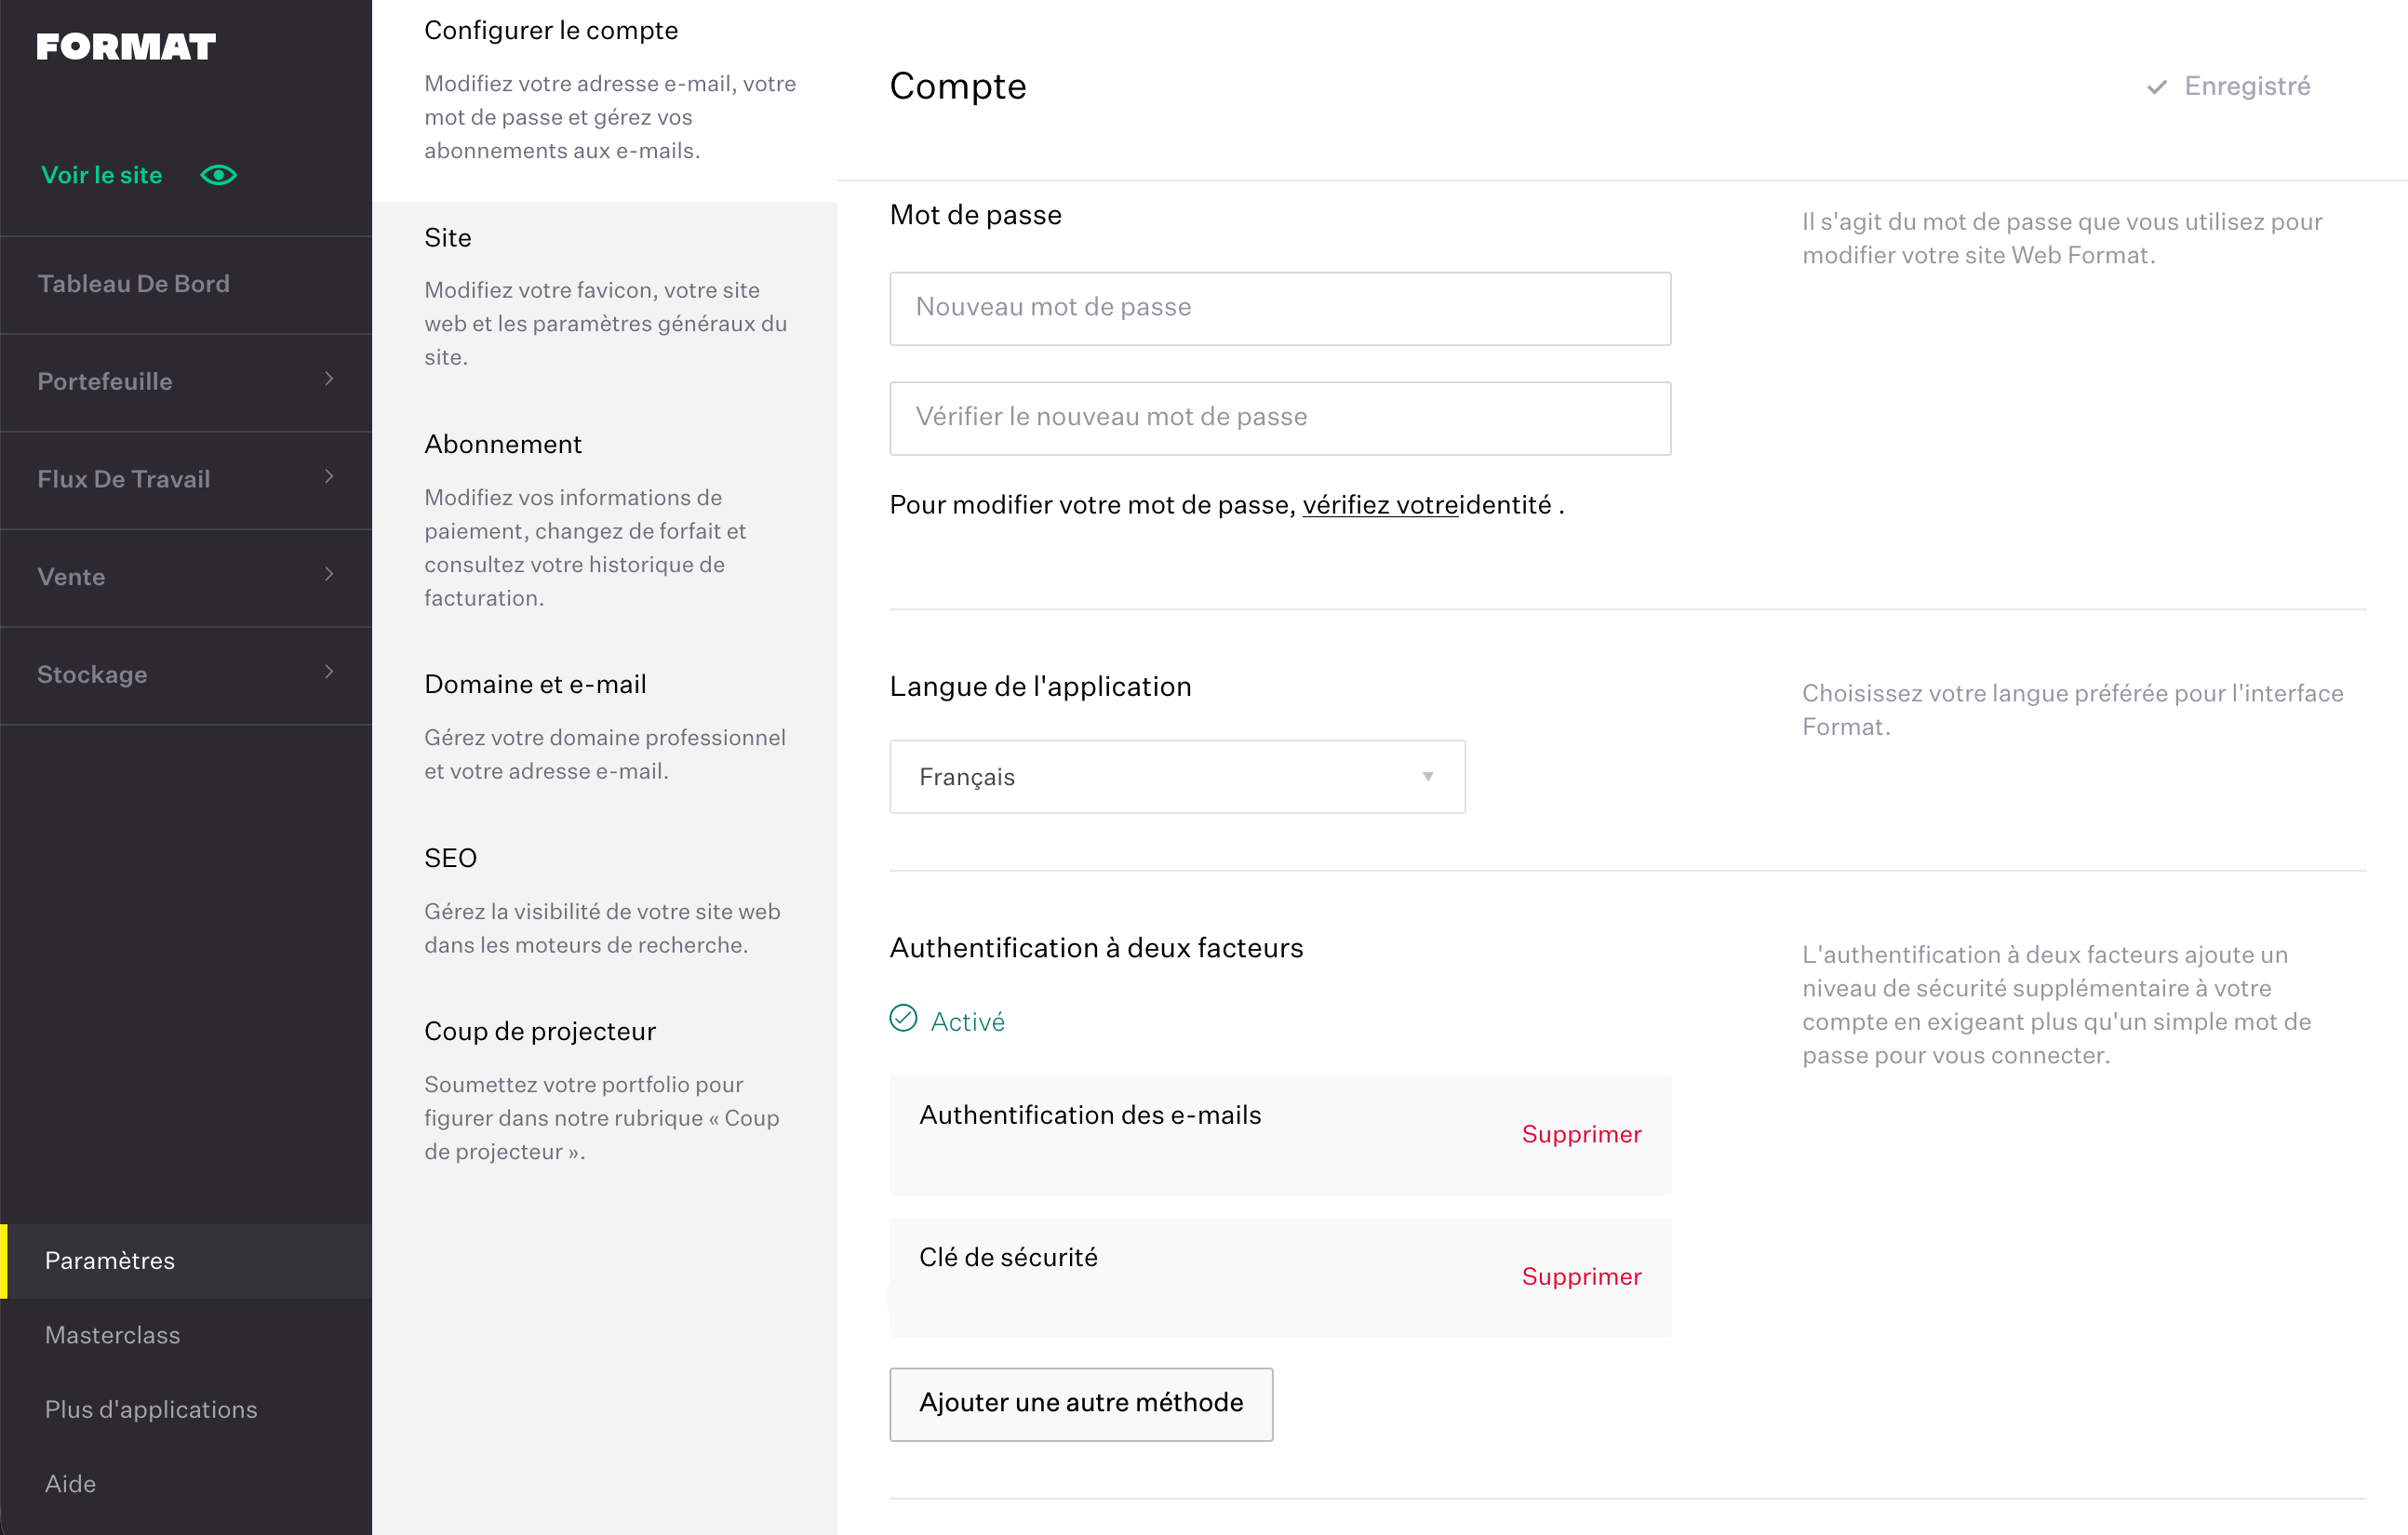Click the green Activé check circle icon
Viewport: 2408px width, 1535px height.
903,1019
